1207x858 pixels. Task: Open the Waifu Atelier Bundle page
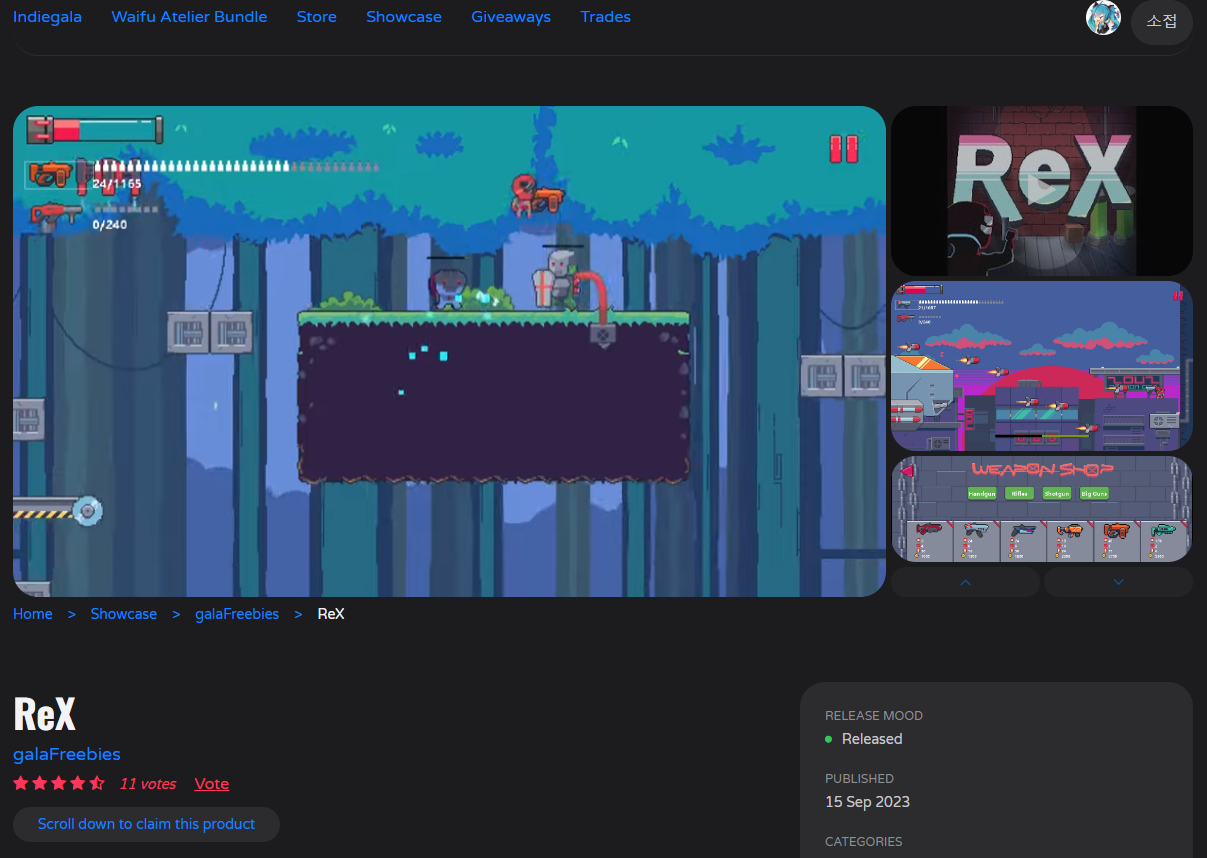pos(189,17)
